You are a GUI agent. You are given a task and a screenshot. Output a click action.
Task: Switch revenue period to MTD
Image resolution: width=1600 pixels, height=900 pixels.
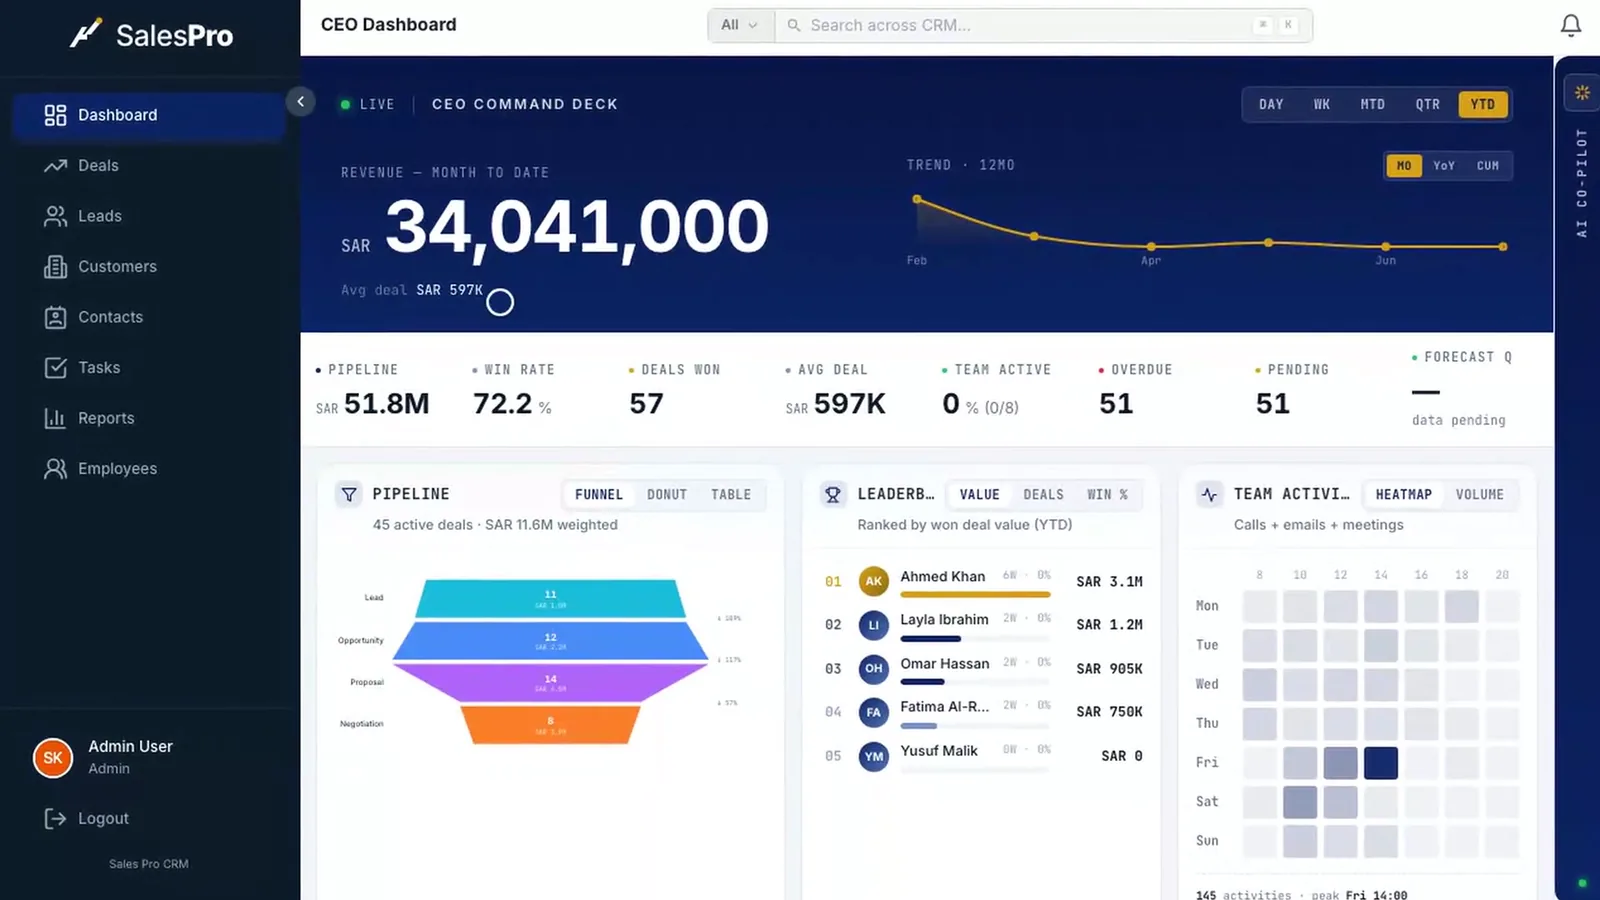1373,104
